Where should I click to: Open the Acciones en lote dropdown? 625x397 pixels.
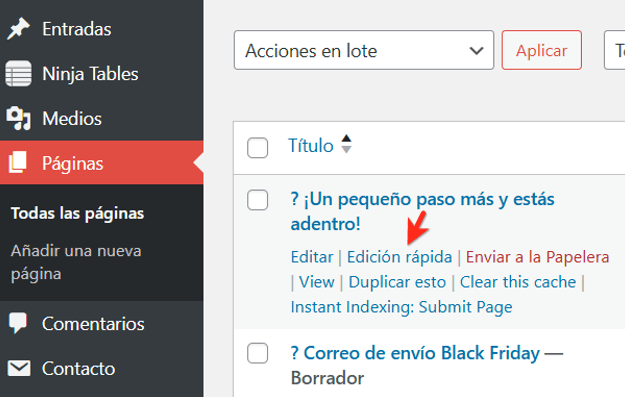(364, 50)
